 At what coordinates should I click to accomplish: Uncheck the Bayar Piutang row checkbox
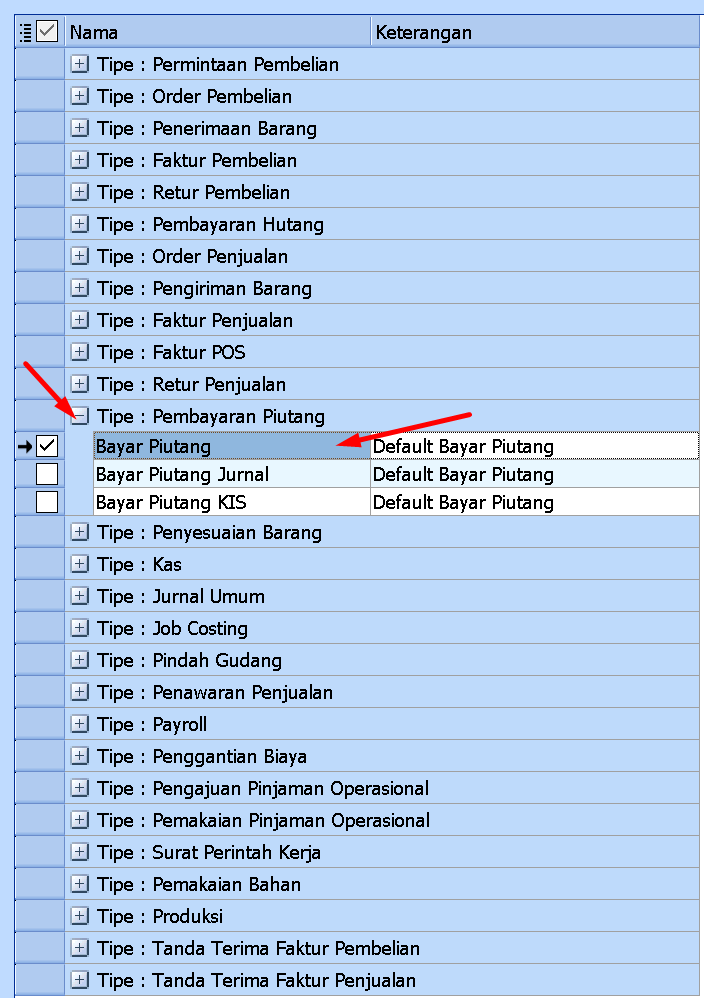coord(47,446)
